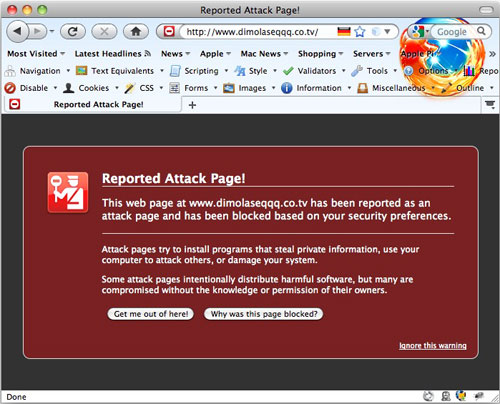This screenshot has width=500, height=404.
Task: Select the Reported Attack Page! tab
Action: click(x=92, y=105)
